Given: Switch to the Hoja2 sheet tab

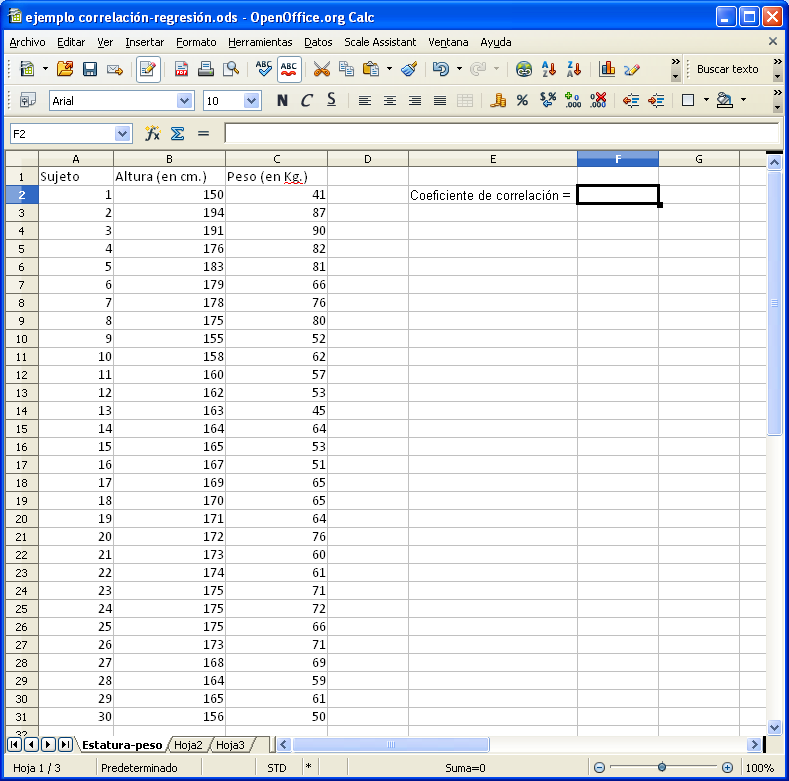Looking at the screenshot, I should 188,745.
